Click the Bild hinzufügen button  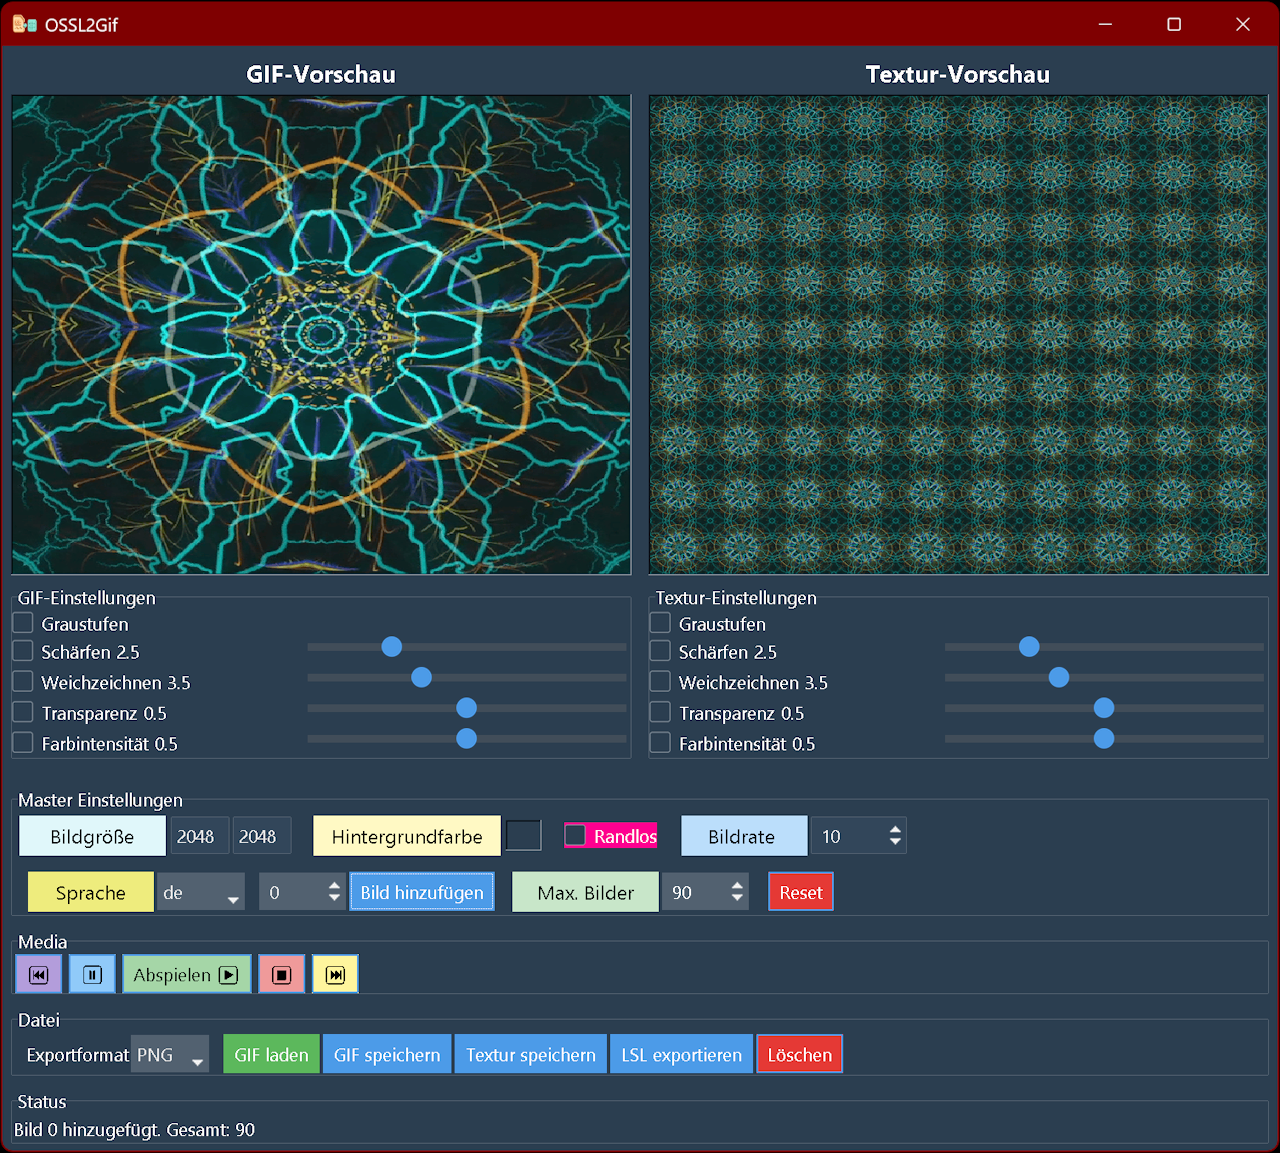point(421,893)
